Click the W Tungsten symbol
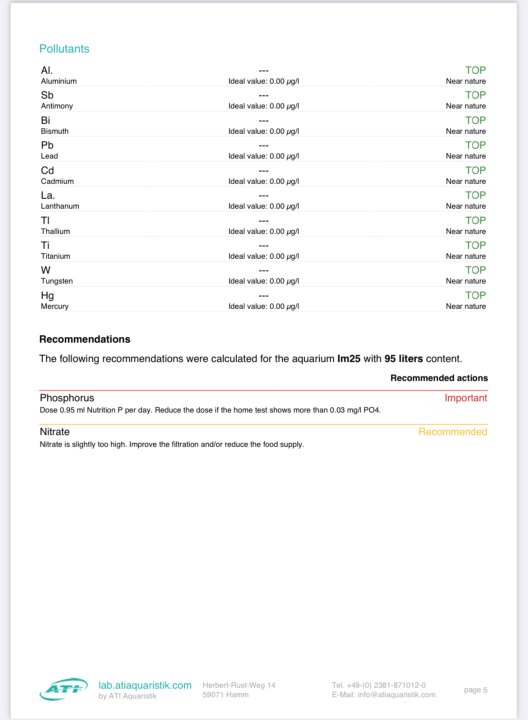The width and height of the screenshot is (528, 720). coord(45,270)
